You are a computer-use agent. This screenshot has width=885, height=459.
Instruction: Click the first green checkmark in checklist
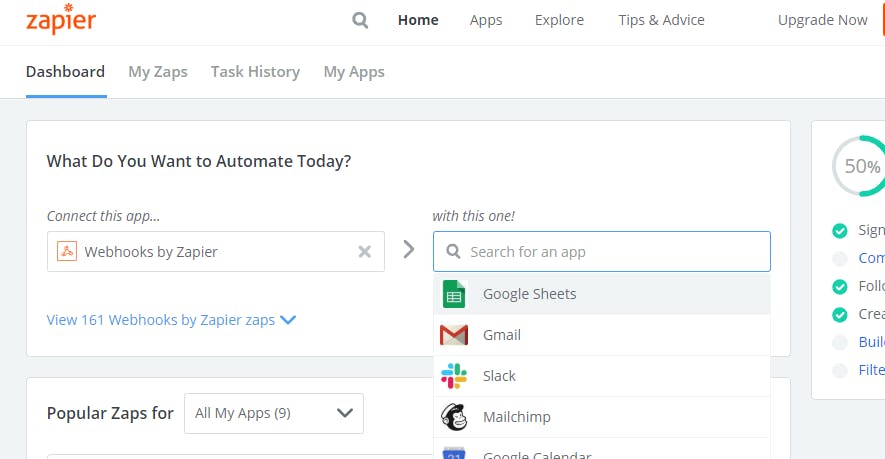pos(840,231)
